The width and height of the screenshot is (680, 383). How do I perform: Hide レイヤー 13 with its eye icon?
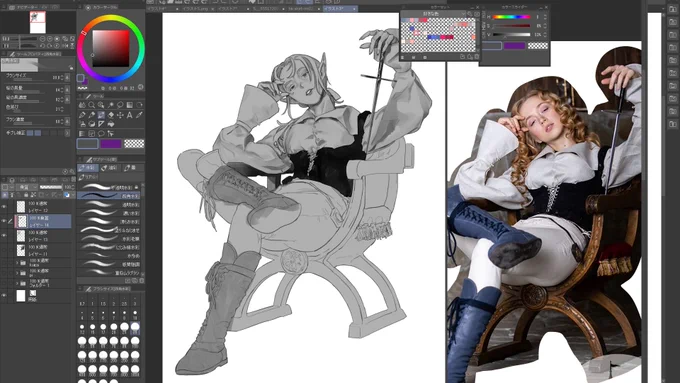click(4, 236)
